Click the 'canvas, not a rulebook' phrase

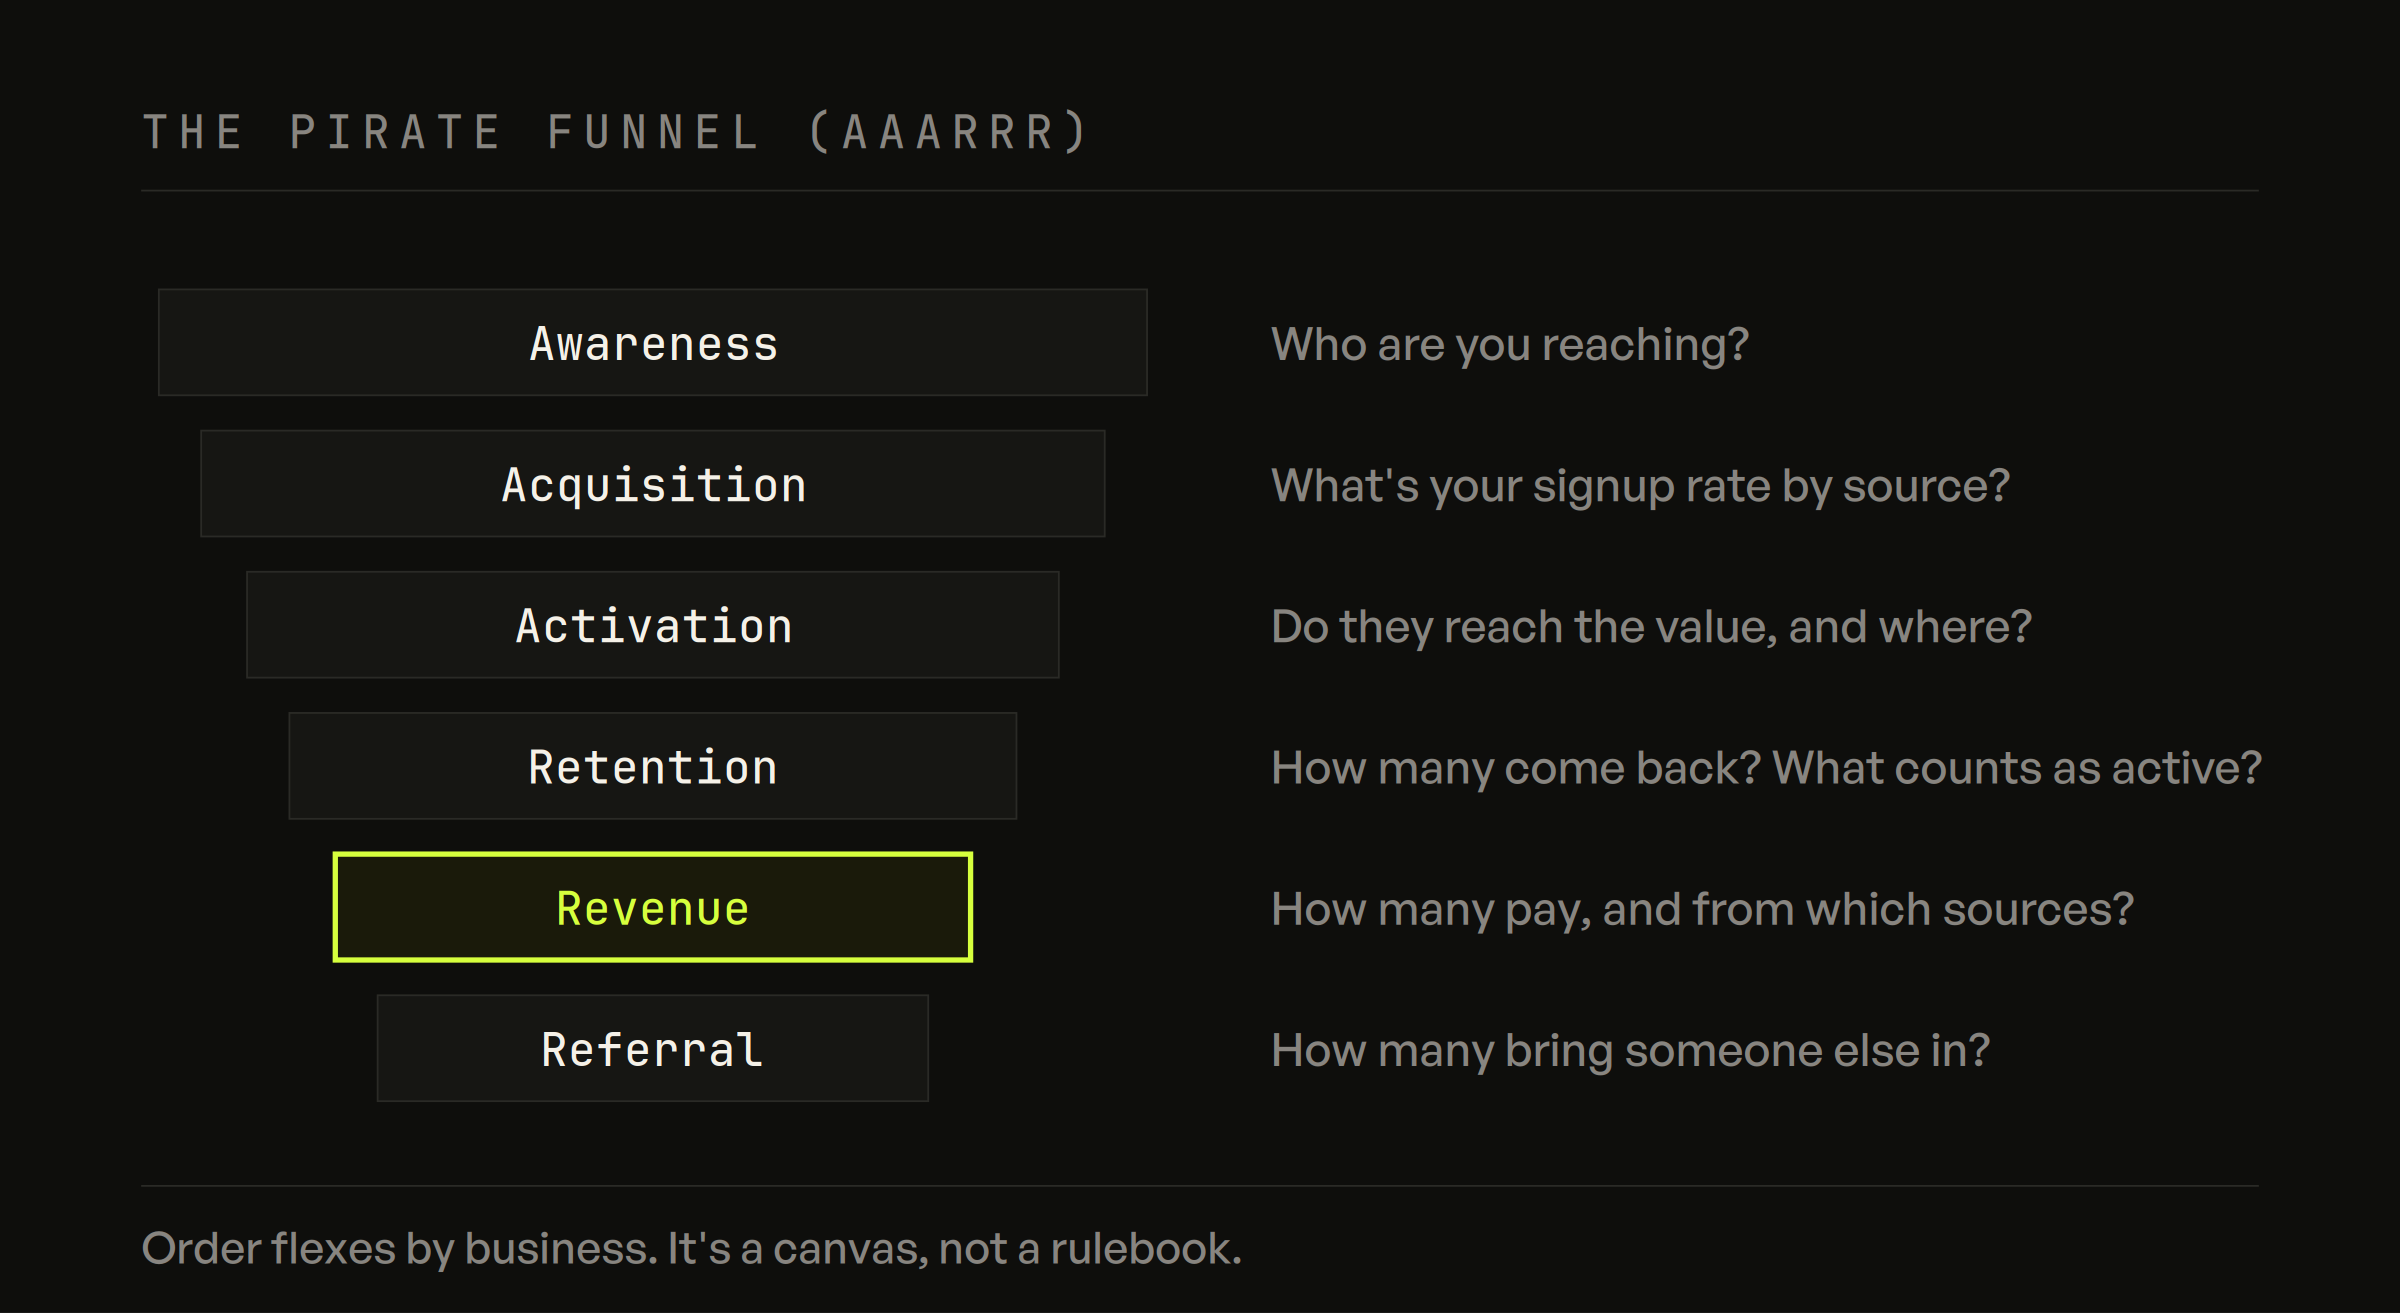pos(1006,1249)
